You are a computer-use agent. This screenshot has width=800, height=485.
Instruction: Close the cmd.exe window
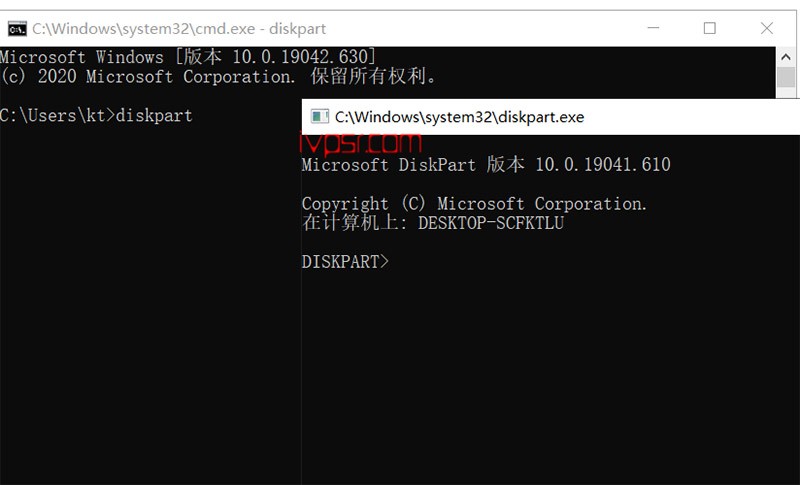tap(767, 28)
